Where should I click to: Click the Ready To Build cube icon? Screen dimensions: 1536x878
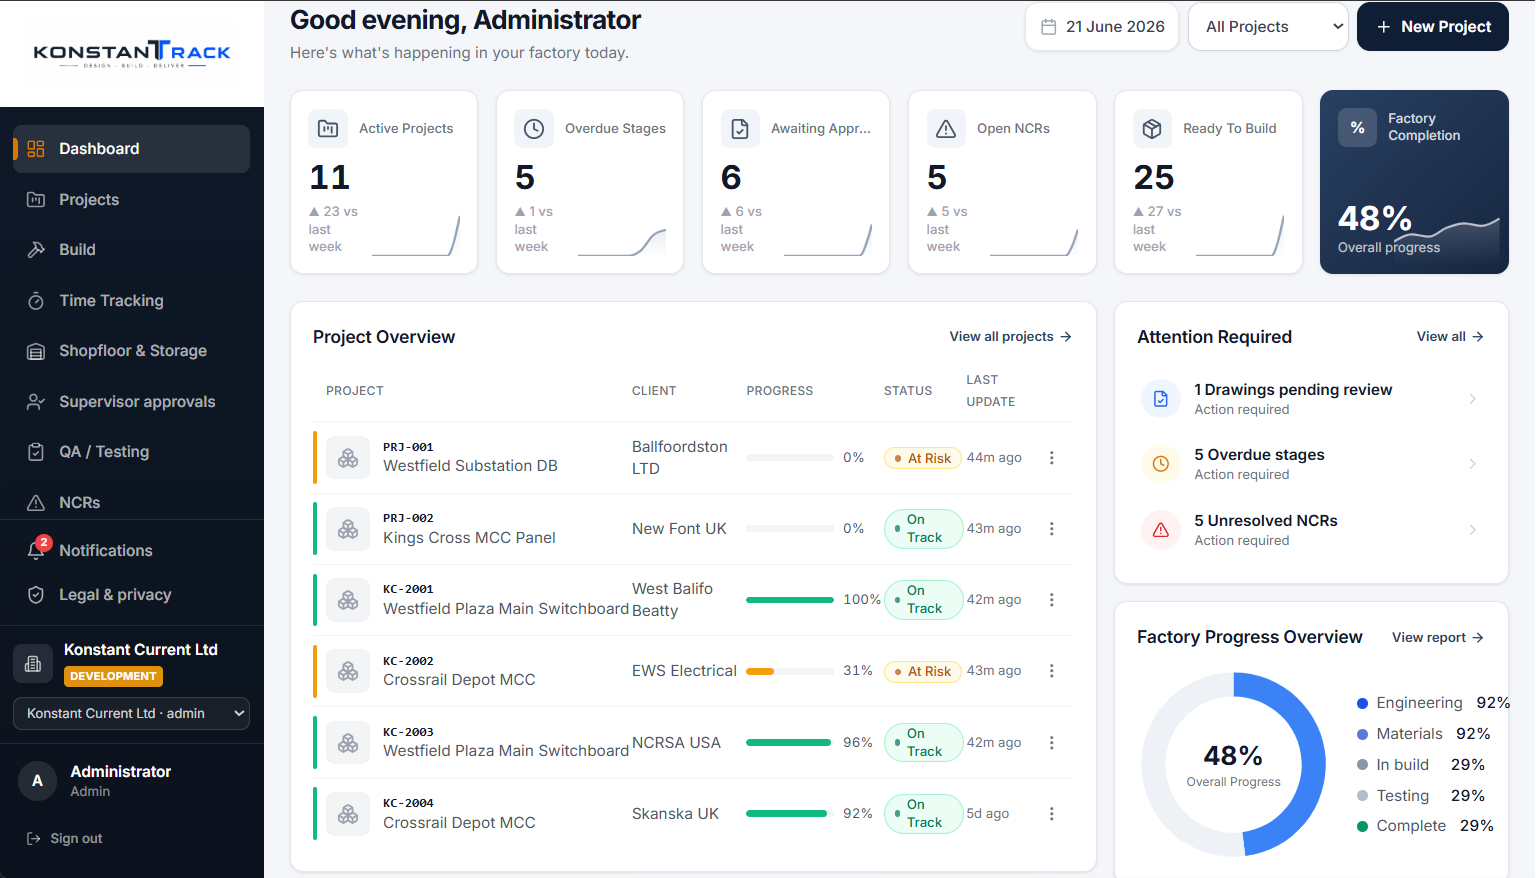[1152, 129]
